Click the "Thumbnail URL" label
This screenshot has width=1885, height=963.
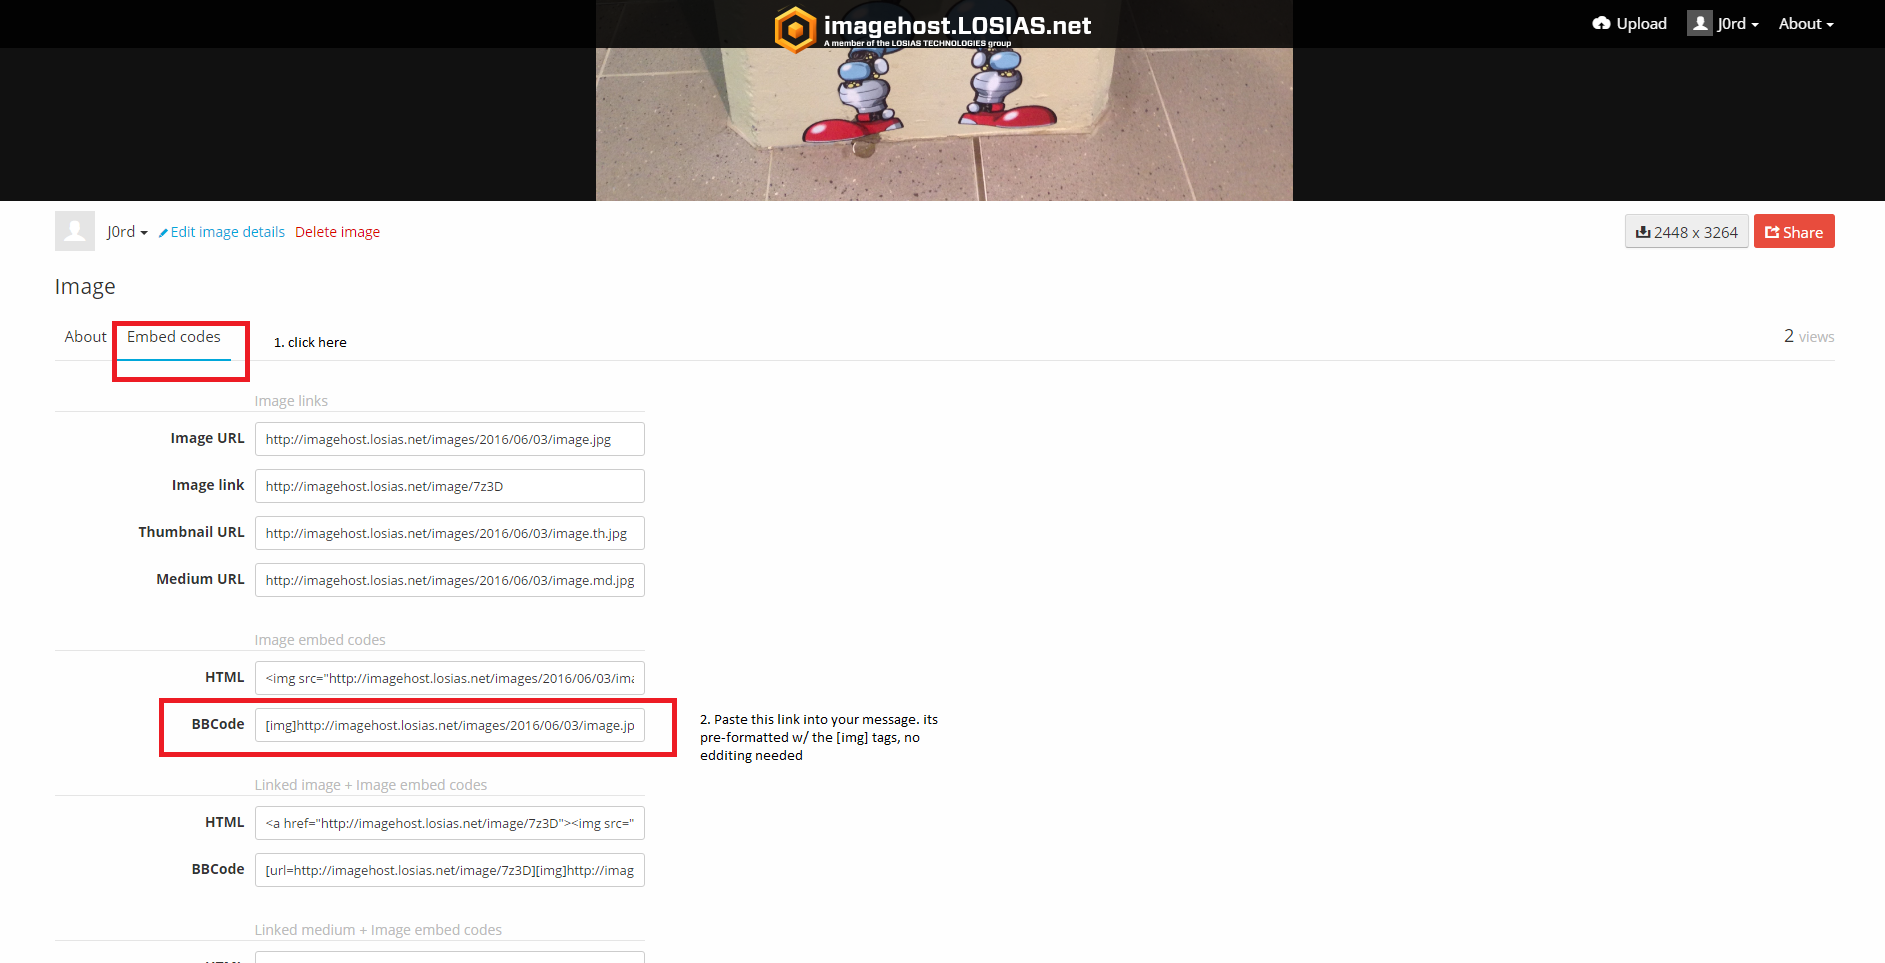[x=191, y=532]
